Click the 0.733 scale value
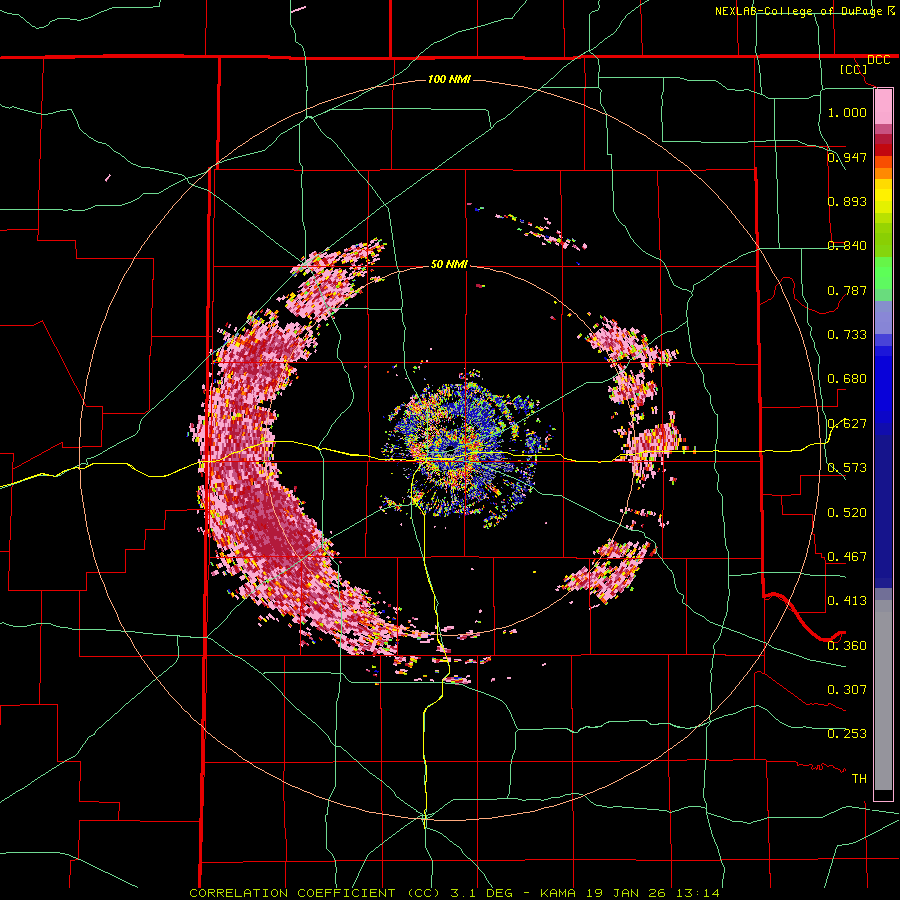 (847, 335)
